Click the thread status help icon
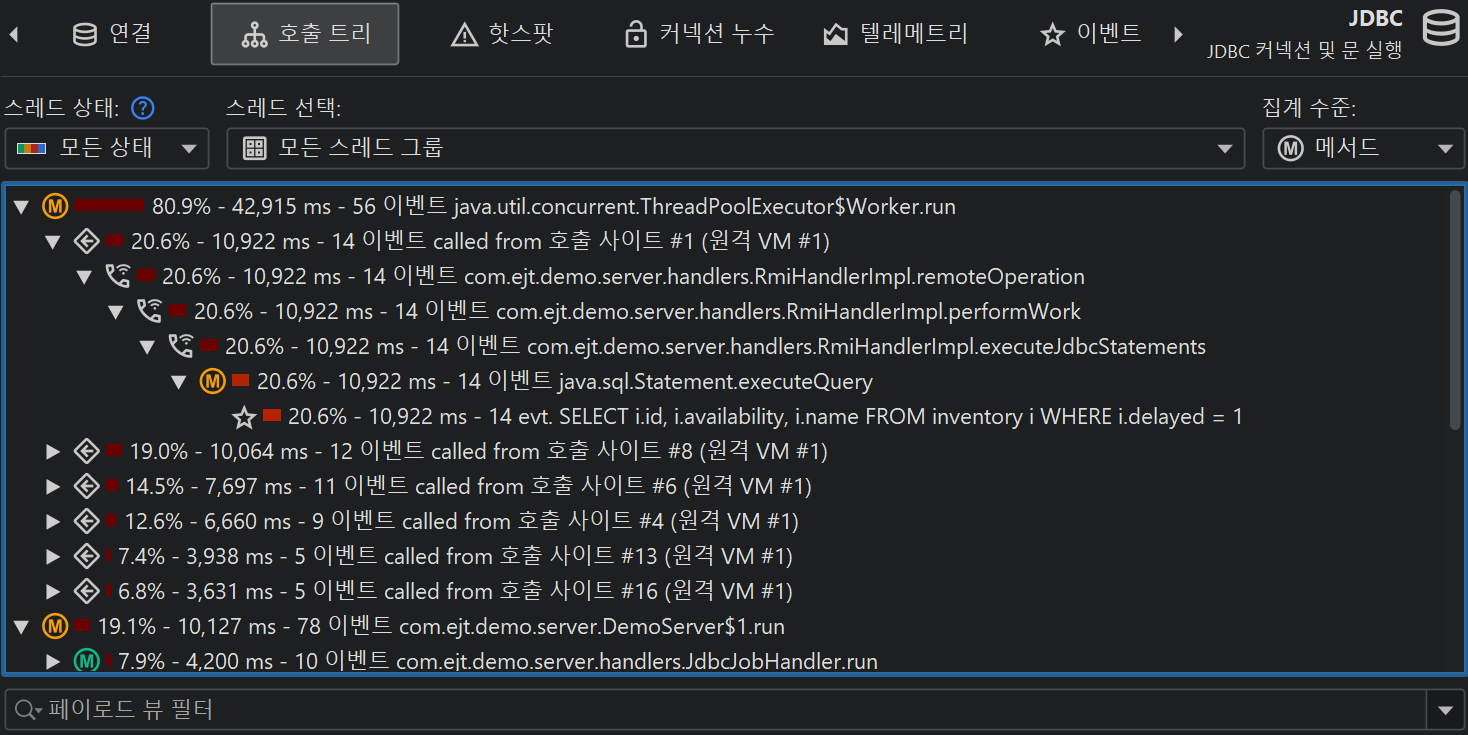 (143, 108)
